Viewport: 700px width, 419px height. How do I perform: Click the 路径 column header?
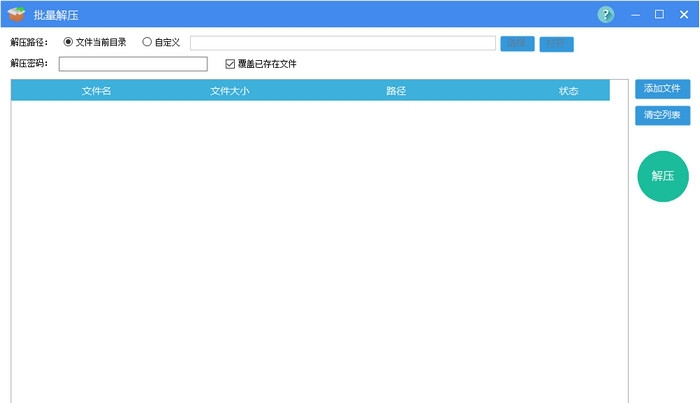[396, 91]
